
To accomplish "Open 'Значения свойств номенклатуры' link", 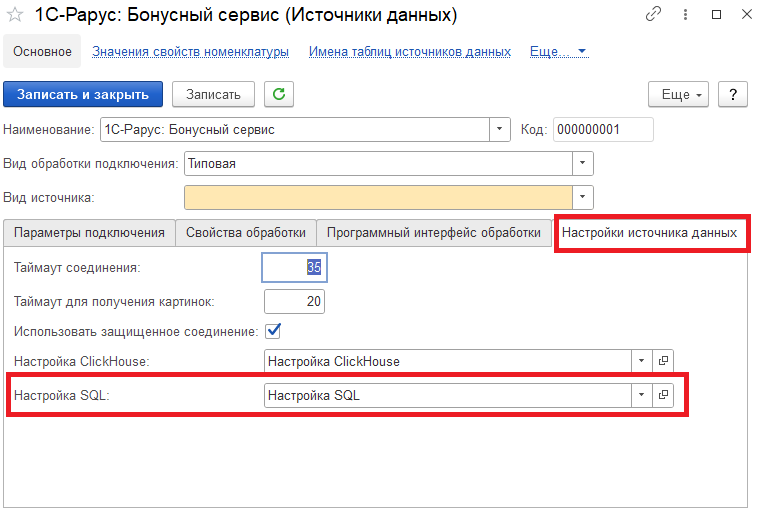I will point(190,51).
